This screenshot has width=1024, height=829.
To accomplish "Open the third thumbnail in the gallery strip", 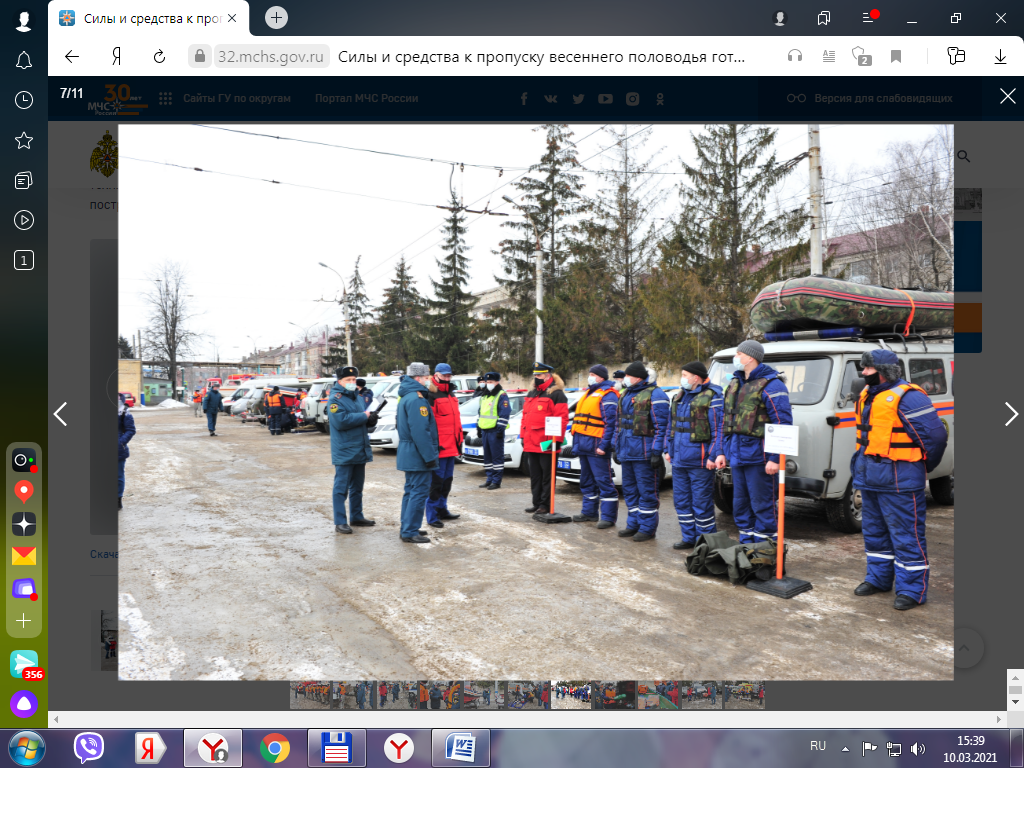I will pos(397,695).
